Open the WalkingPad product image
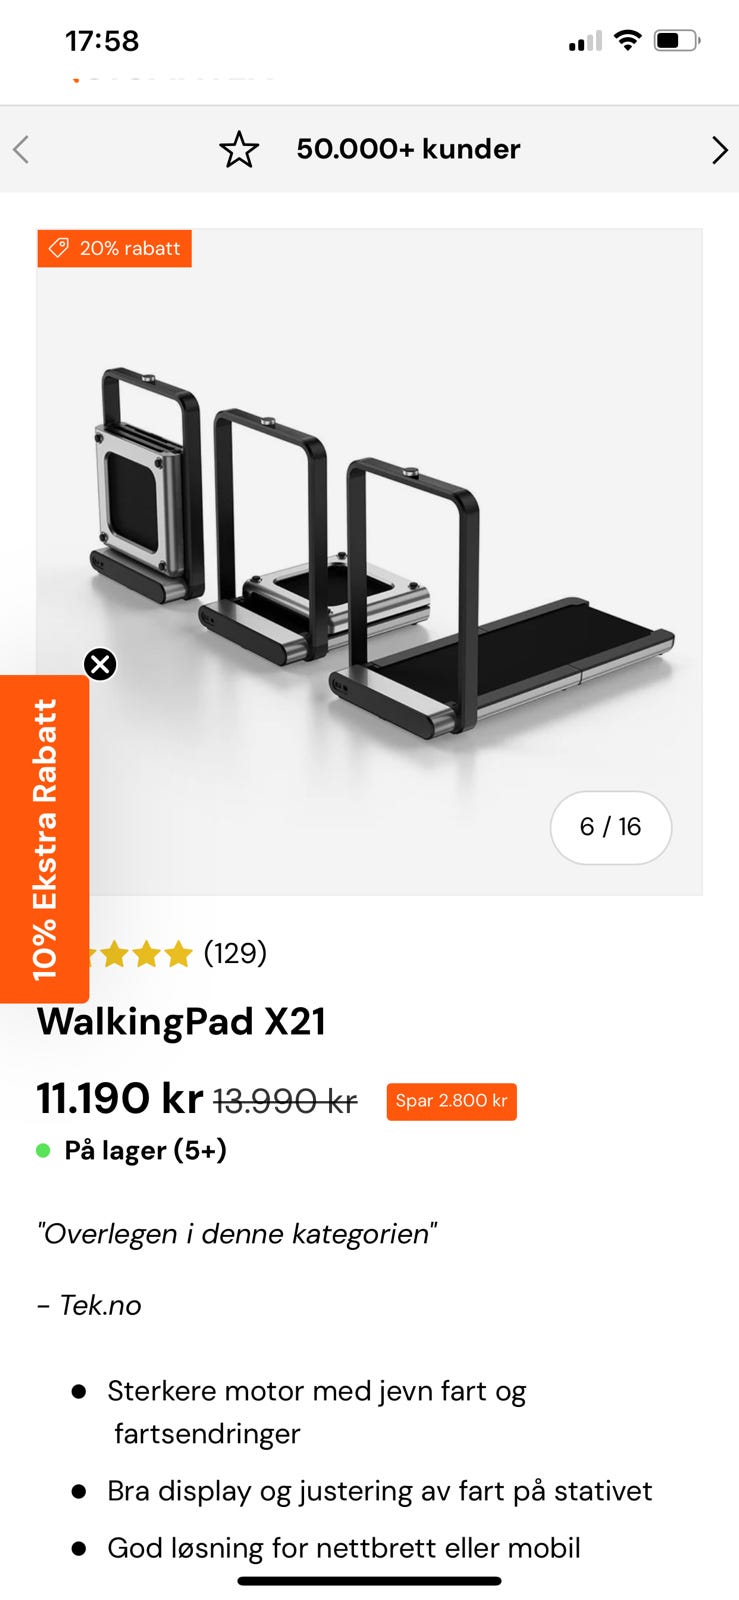 [x=369, y=561]
